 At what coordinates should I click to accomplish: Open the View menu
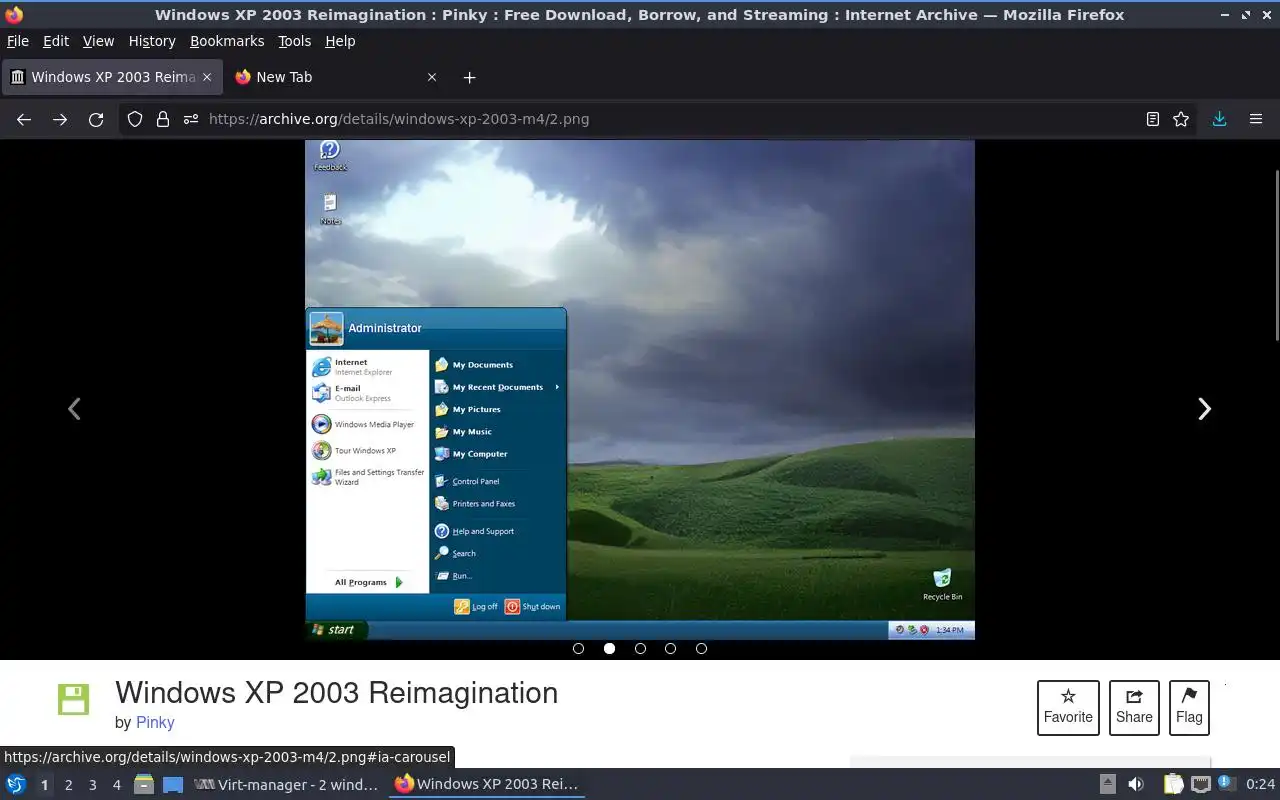point(98,41)
